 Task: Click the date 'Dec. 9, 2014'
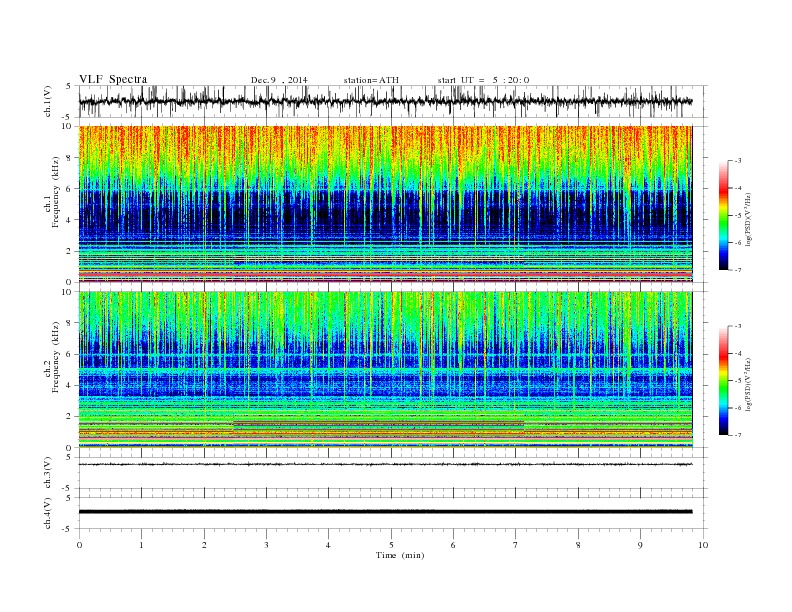(x=279, y=80)
